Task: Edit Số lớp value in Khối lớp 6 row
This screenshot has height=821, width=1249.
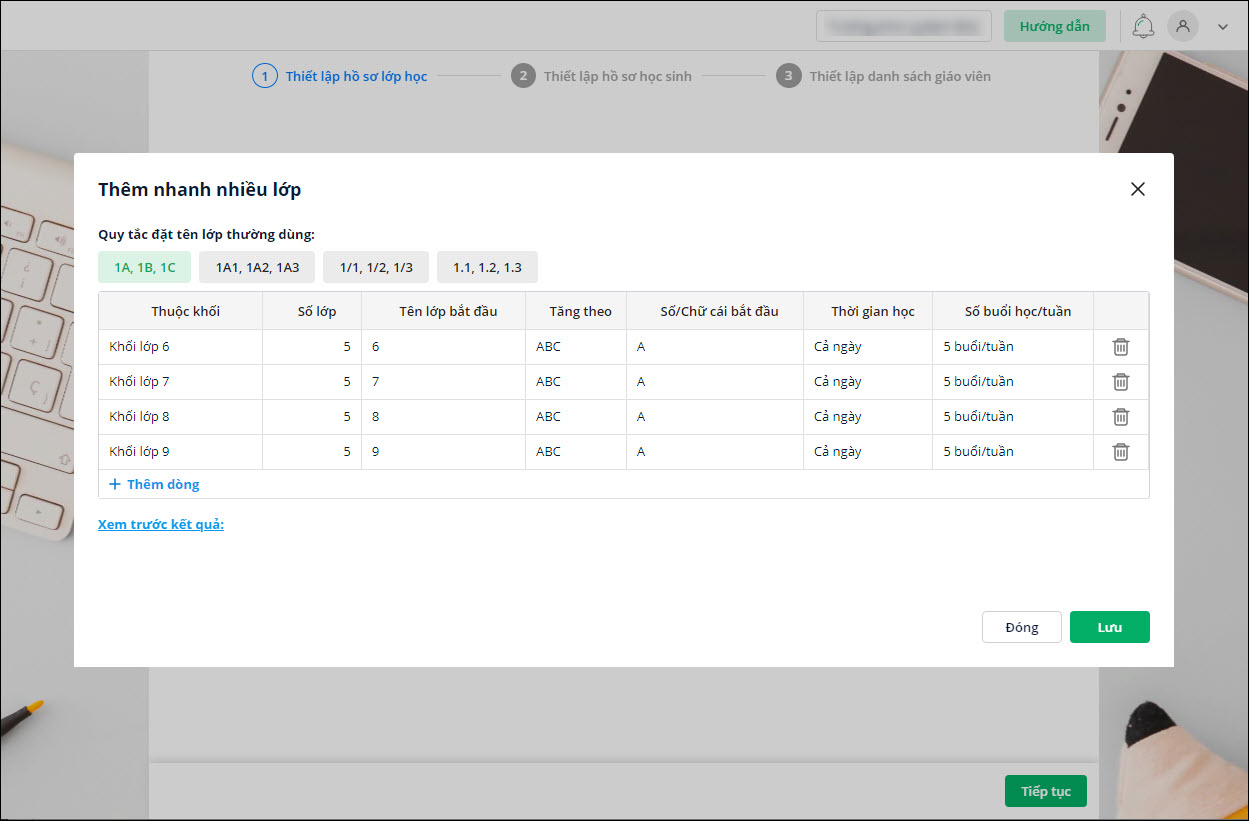Action: point(312,347)
